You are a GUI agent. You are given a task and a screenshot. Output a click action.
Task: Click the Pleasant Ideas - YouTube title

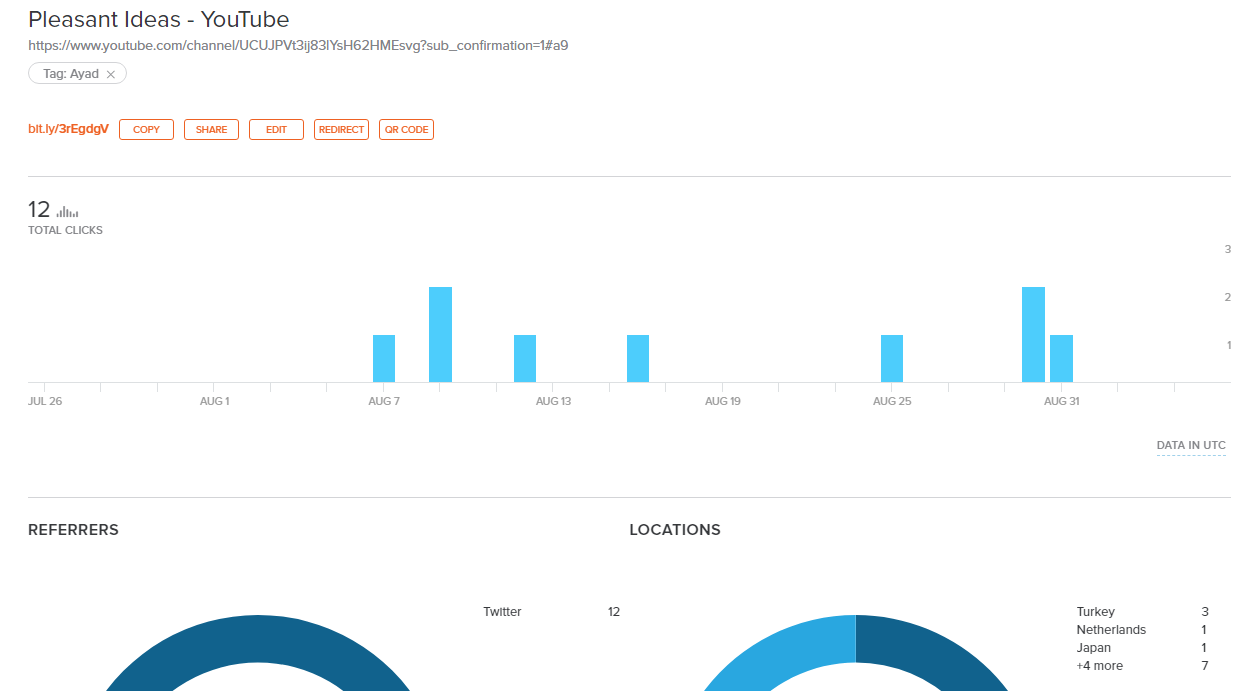point(158,19)
